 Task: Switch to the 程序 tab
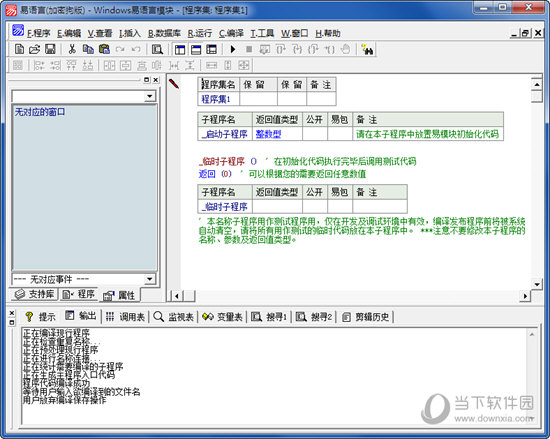pyautogui.click(x=79, y=294)
